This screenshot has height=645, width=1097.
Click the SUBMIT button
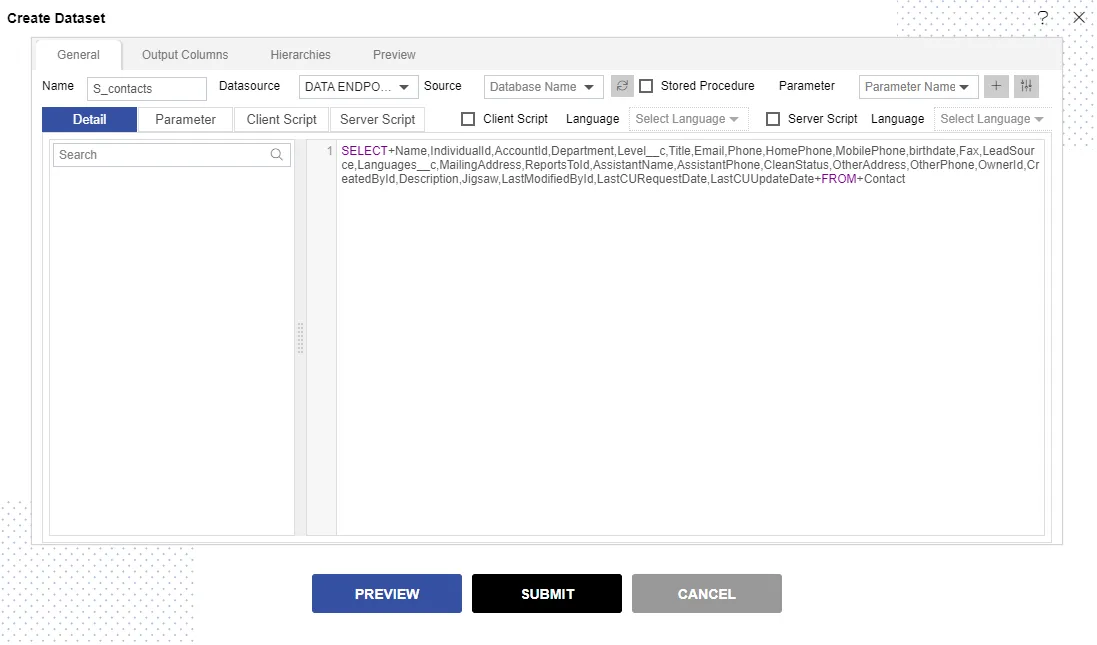[x=547, y=594]
